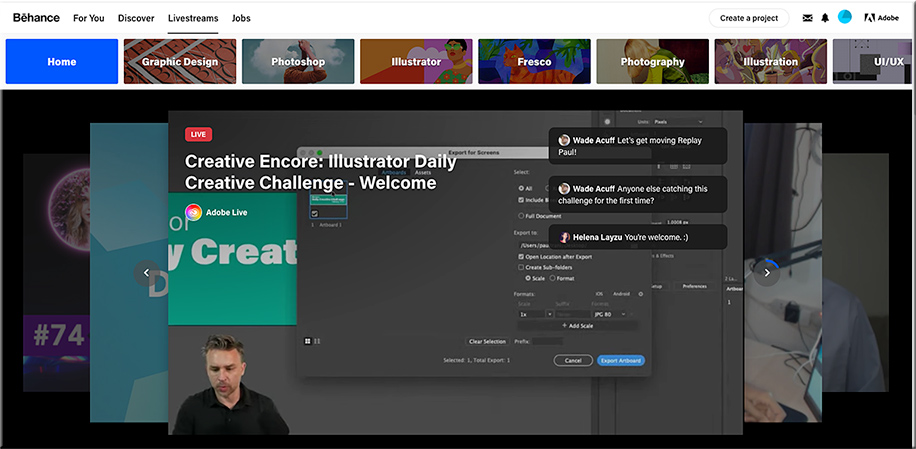Open the #74 livestream card on left

56,273
